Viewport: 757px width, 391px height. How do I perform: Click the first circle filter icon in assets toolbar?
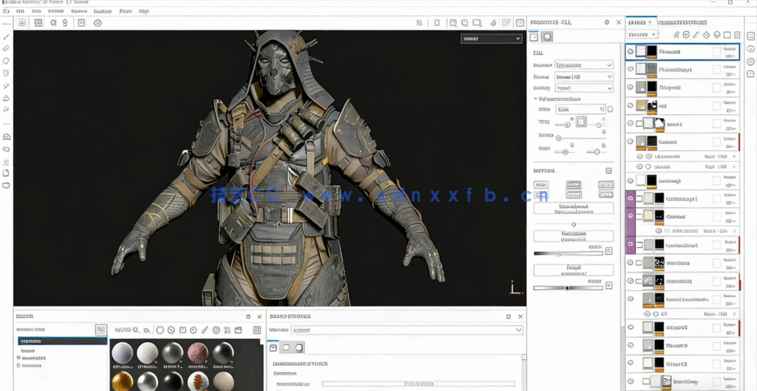point(160,330)
